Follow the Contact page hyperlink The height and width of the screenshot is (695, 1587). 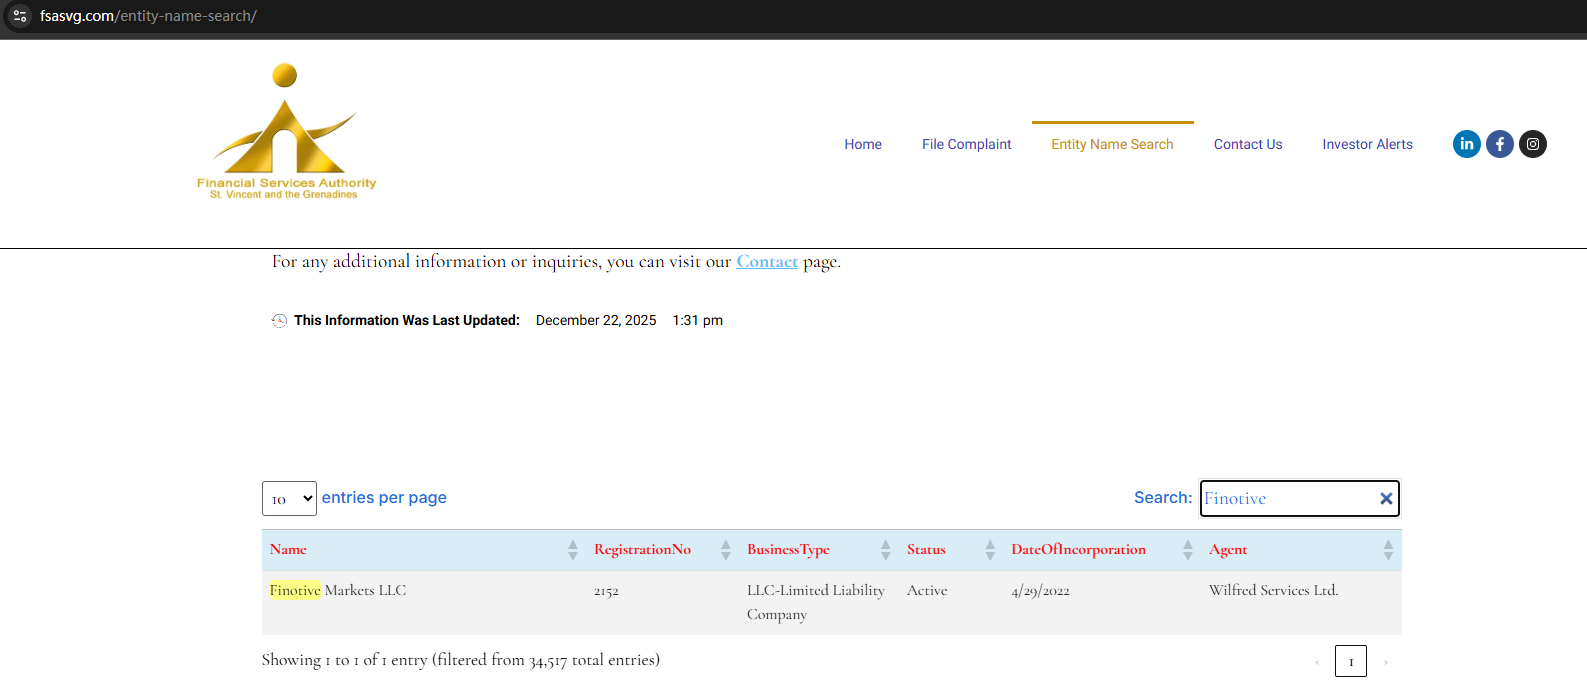pyautogui.click(x=767, y=262)
